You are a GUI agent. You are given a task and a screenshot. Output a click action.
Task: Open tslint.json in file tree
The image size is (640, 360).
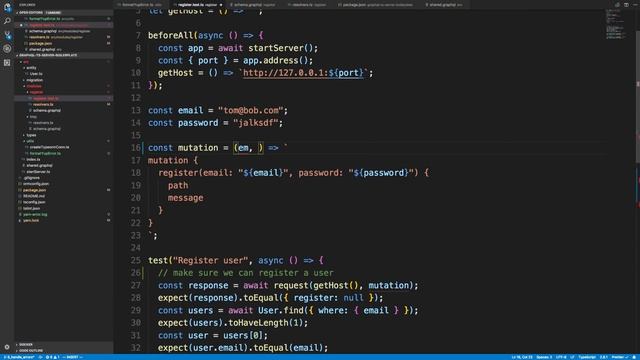point(31,209)
